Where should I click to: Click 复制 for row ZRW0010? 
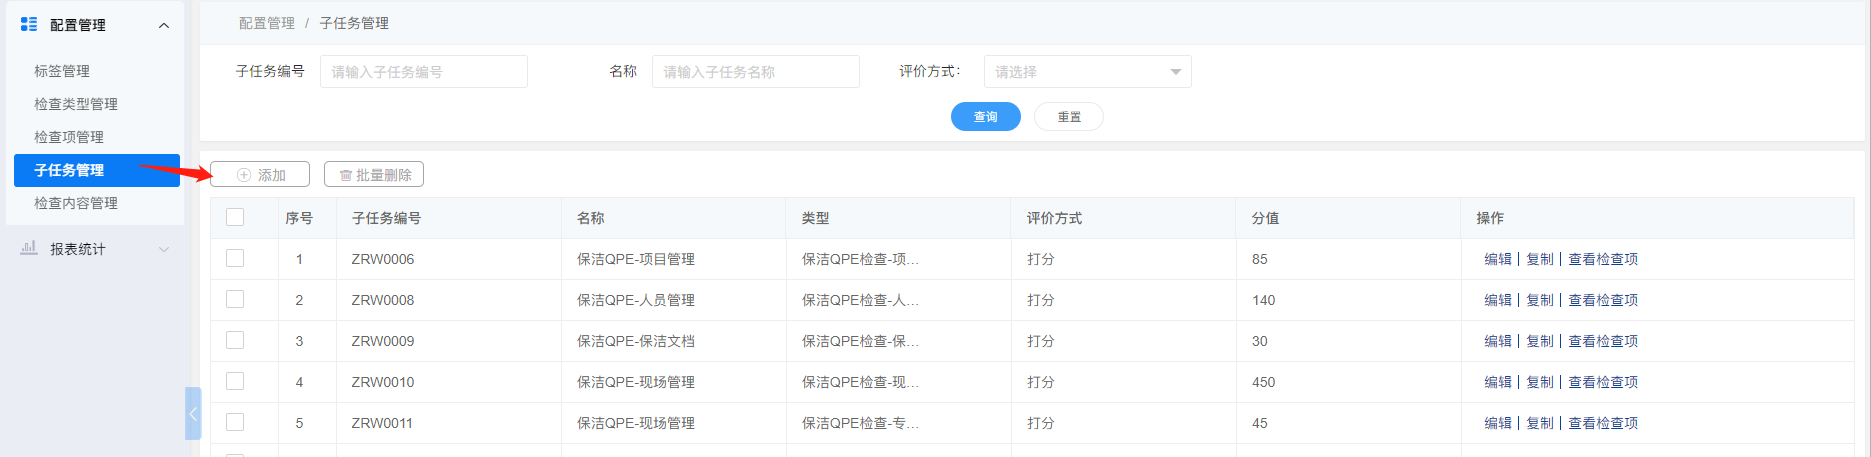click(1540, 382)
